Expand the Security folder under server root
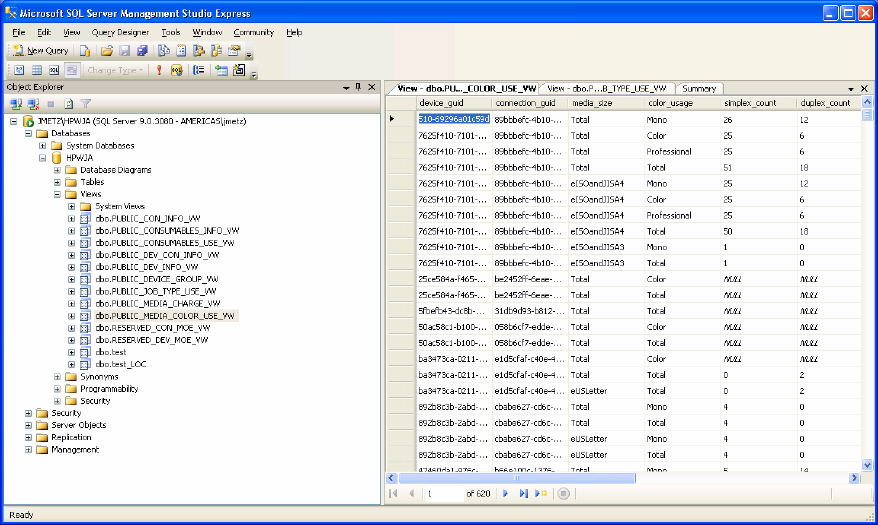Image resolution: width=878 pixels, height=525 pixels. tap(29, 413)
